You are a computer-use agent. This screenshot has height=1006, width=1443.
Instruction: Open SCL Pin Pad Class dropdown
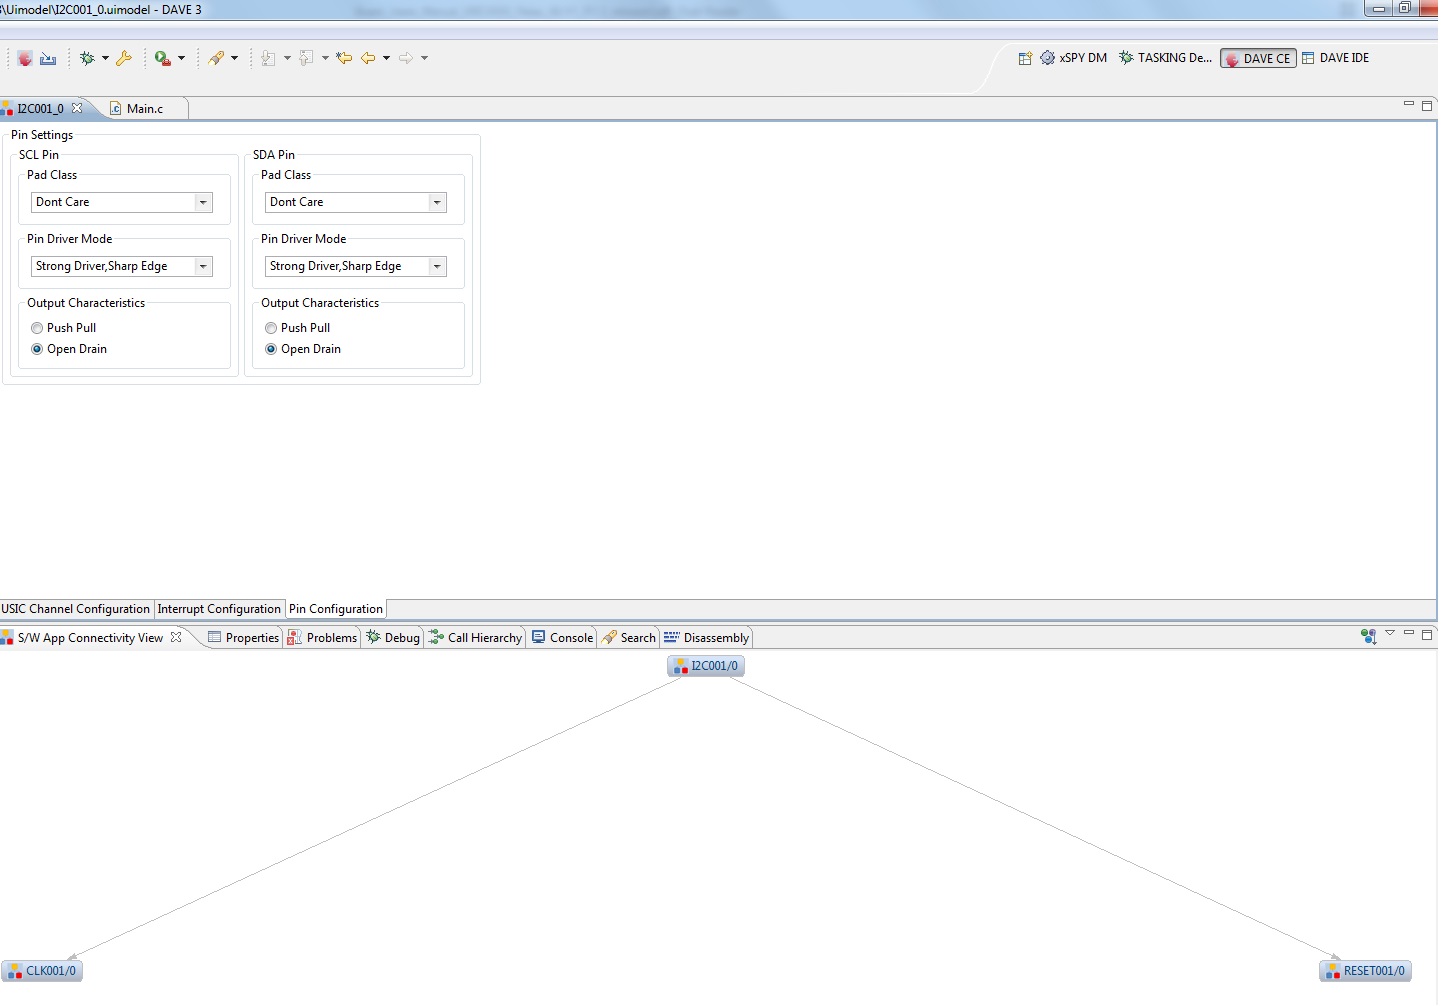203,202
